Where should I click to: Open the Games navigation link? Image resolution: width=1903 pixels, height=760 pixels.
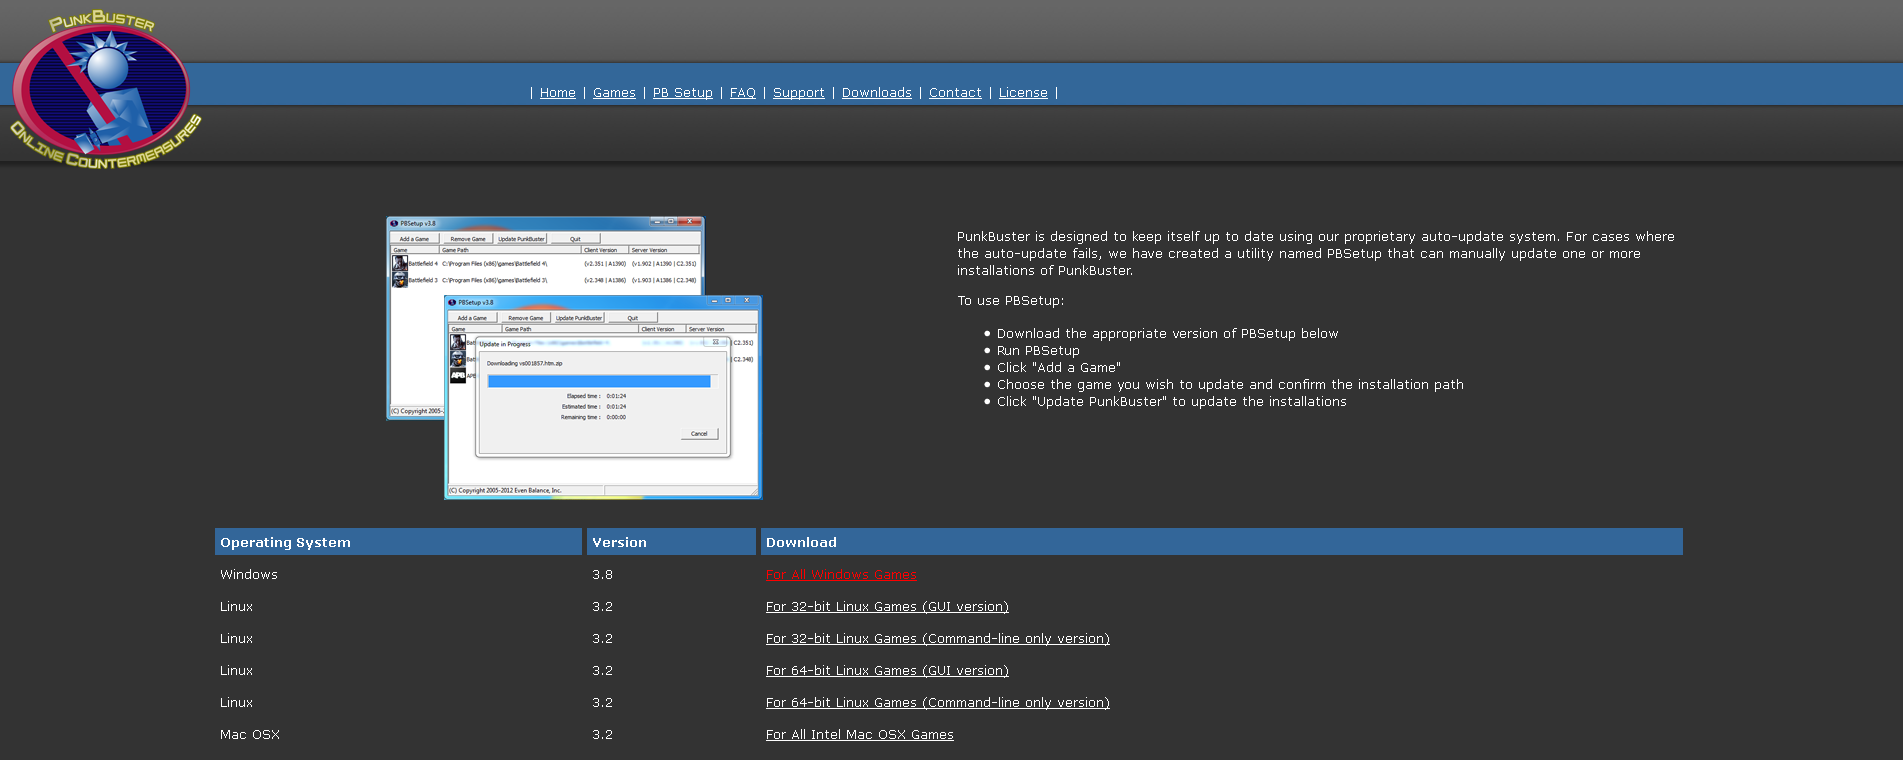pos(614,93)
